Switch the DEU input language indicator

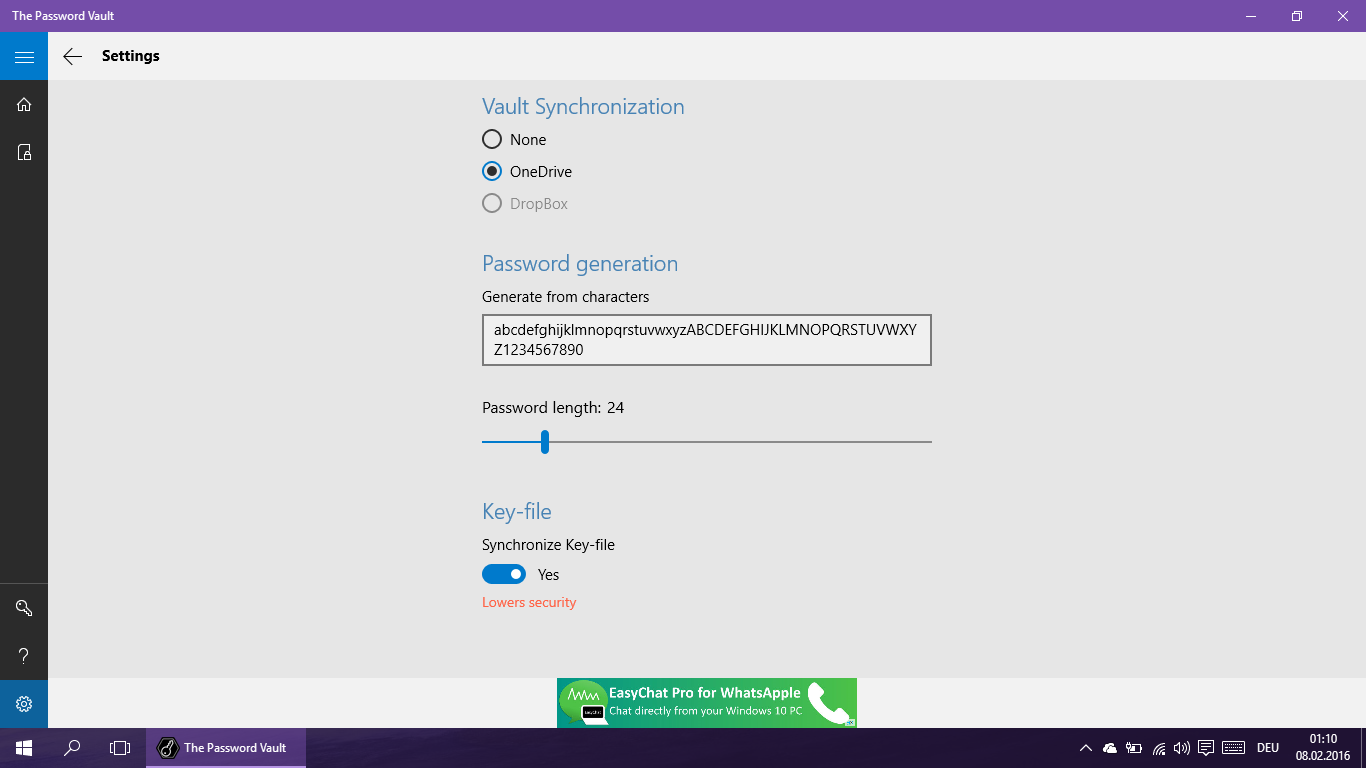[x=1268, y=748]
